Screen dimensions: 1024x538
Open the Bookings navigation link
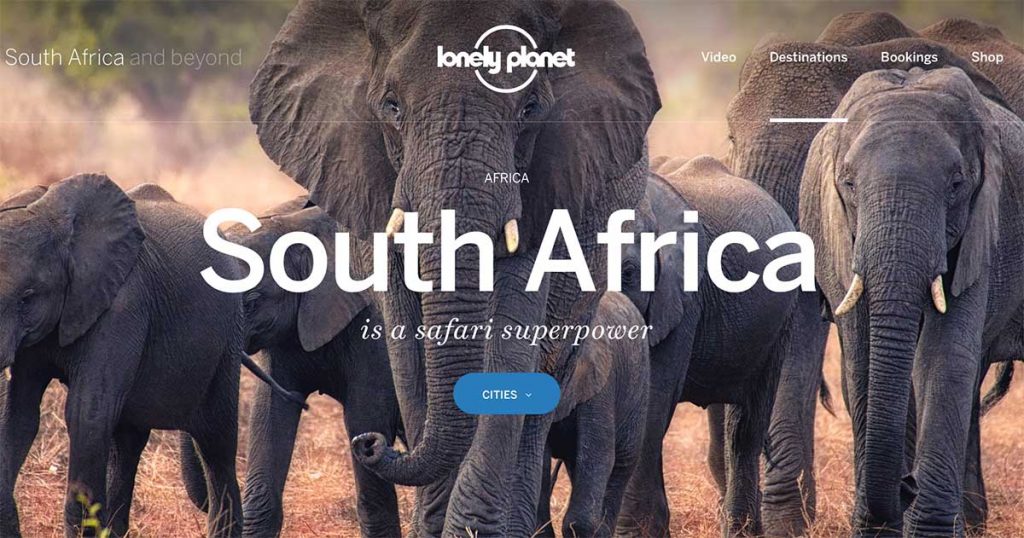908,57
